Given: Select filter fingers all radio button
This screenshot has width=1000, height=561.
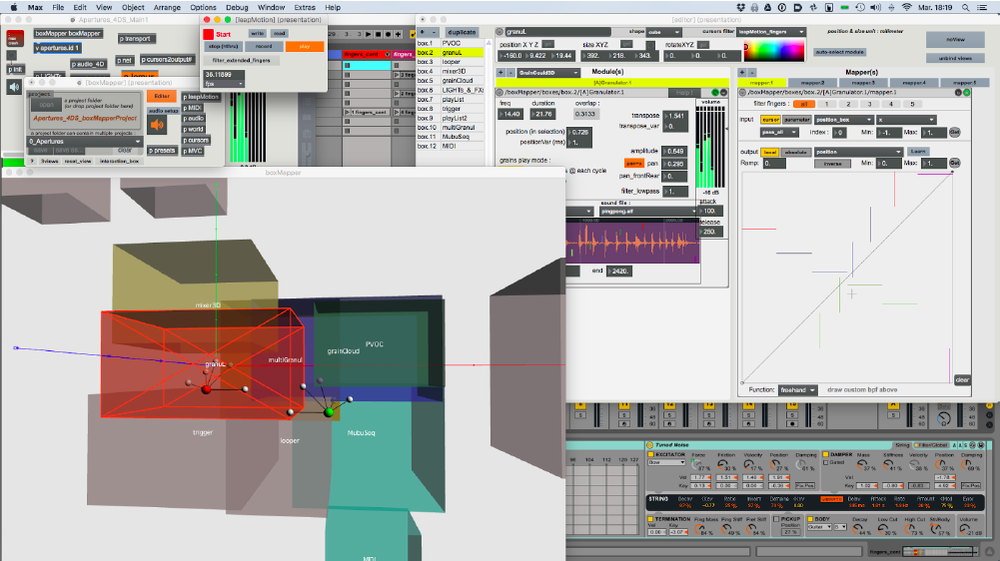Looking at the screenshot, I should 804,104.
